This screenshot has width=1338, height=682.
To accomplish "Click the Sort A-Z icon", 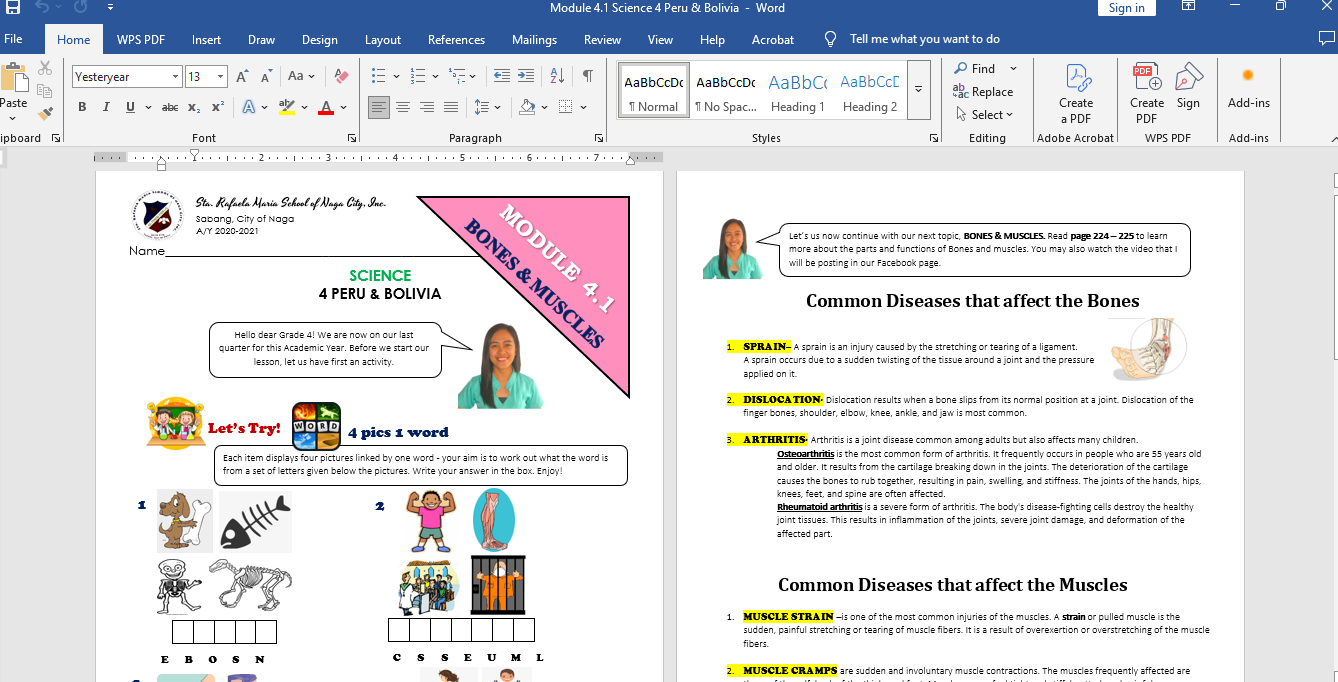I will [x=558, y=76].
